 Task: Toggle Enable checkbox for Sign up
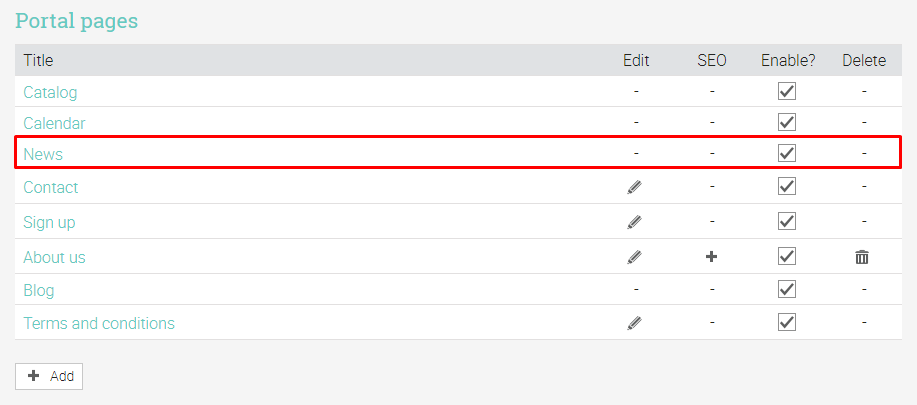(787, 222)
